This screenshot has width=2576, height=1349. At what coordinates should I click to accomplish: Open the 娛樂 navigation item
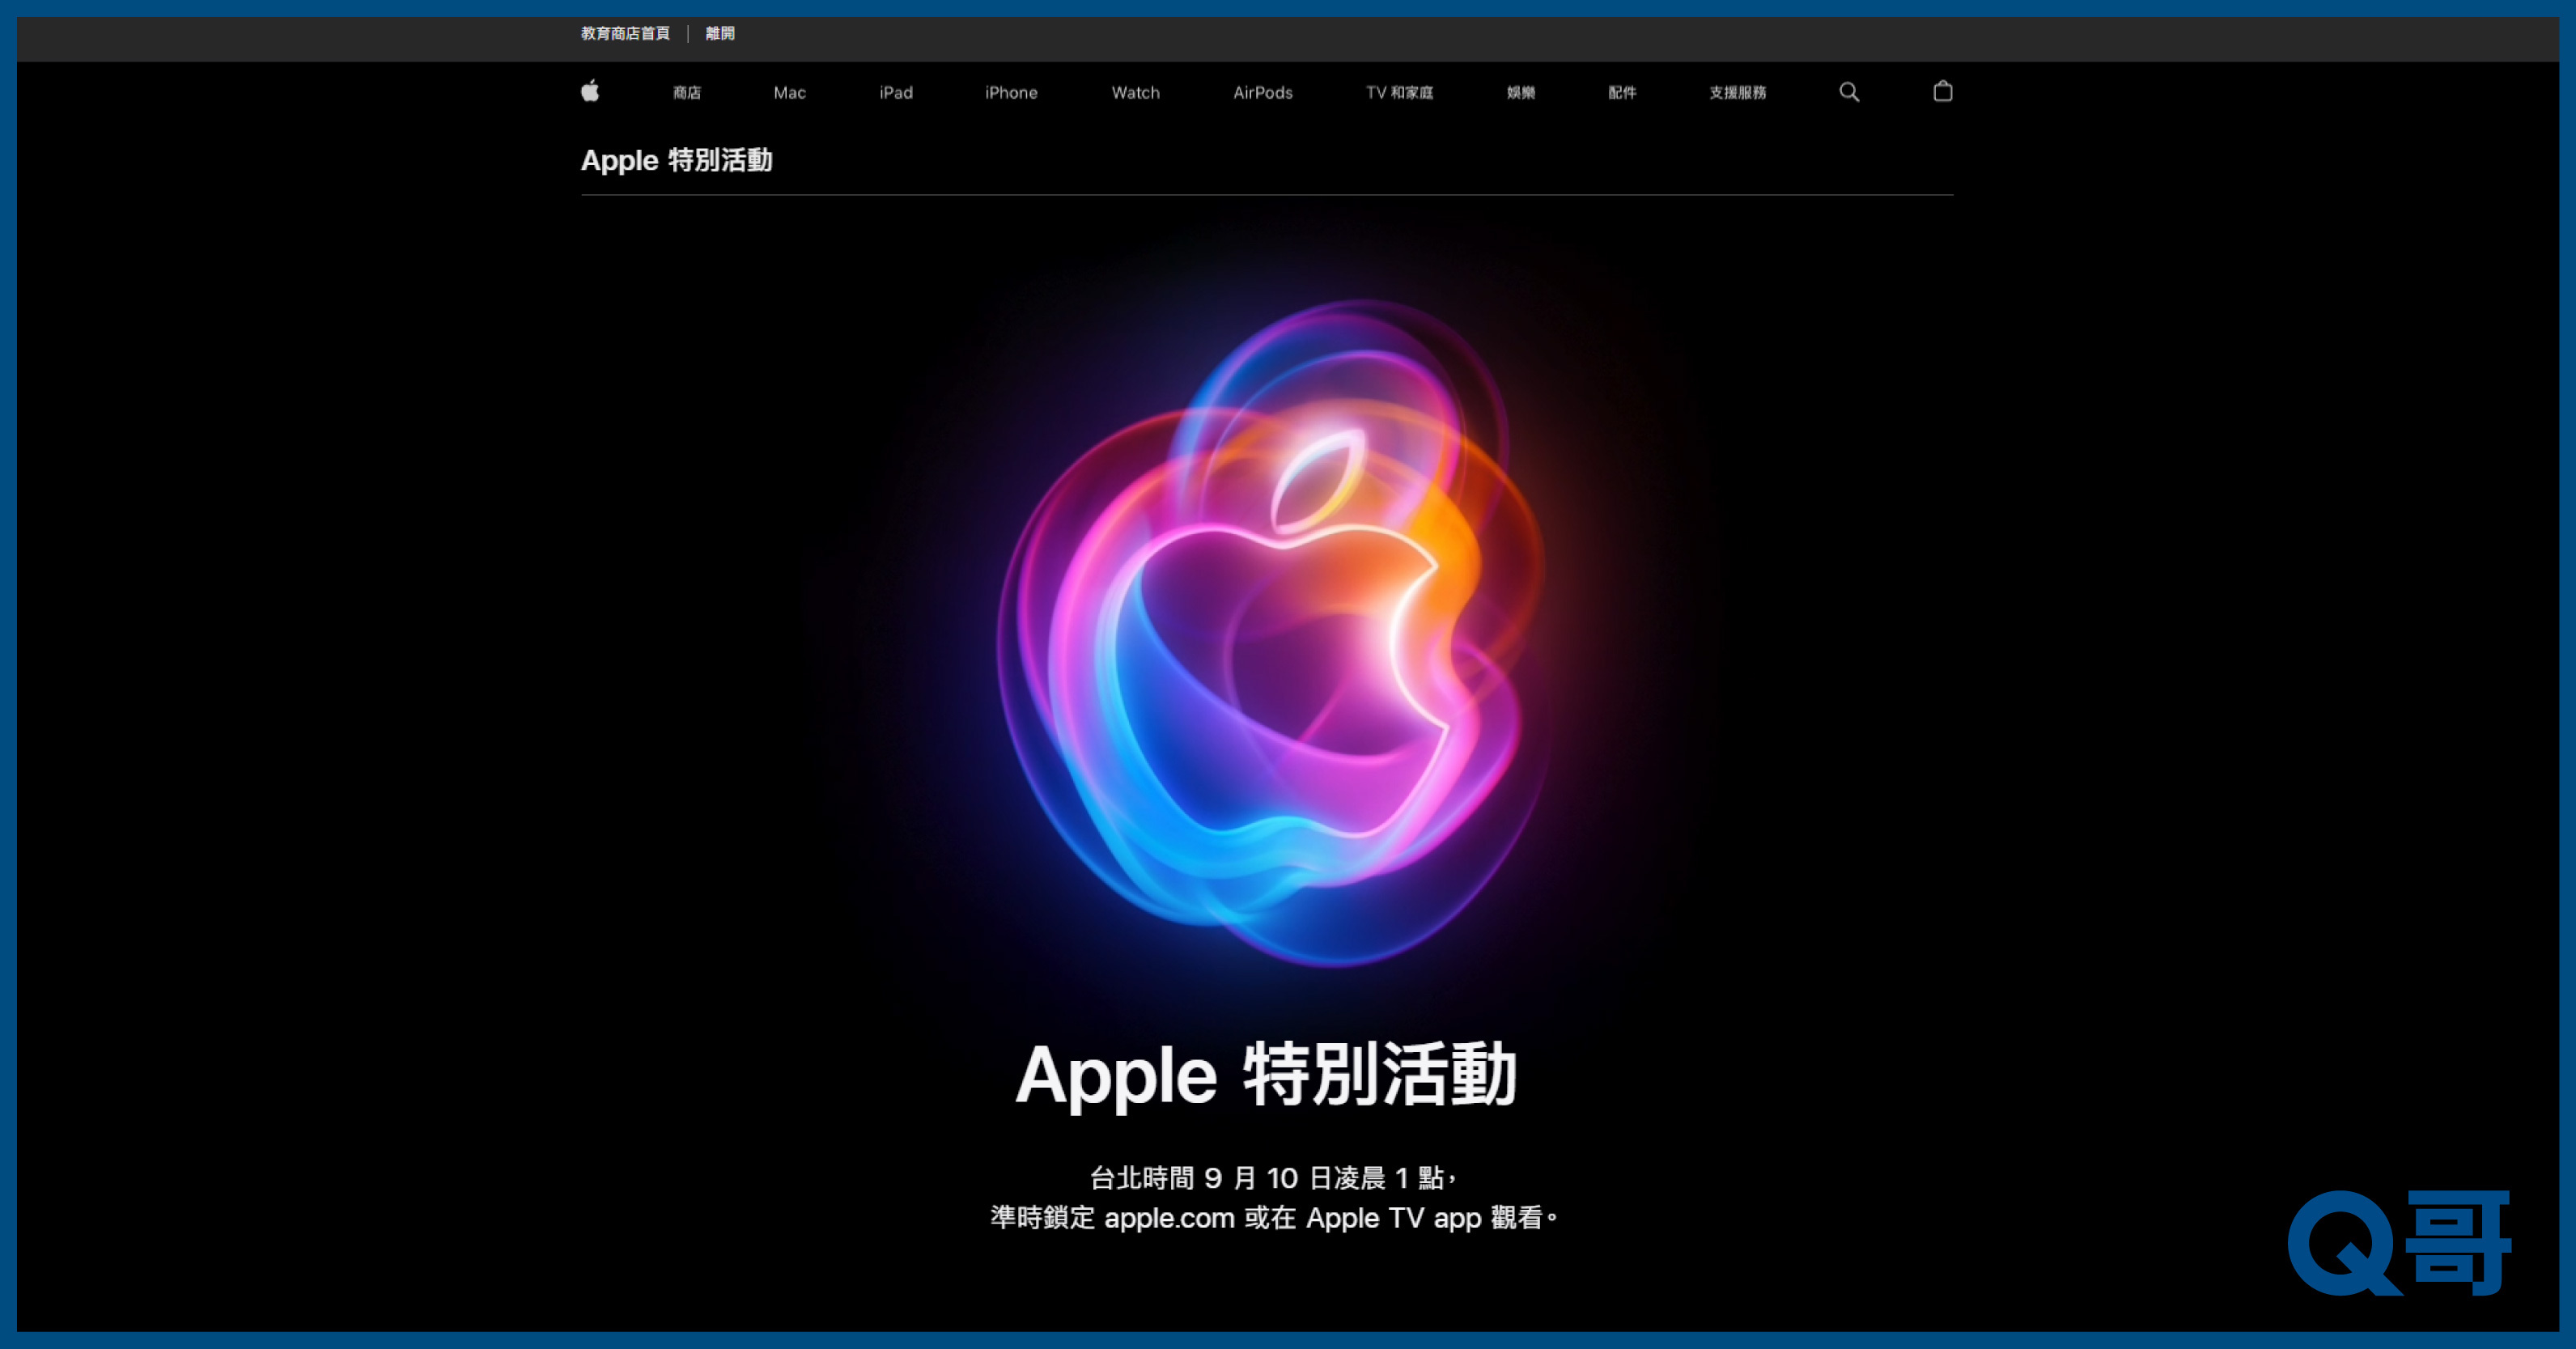tap(1521, 93)
